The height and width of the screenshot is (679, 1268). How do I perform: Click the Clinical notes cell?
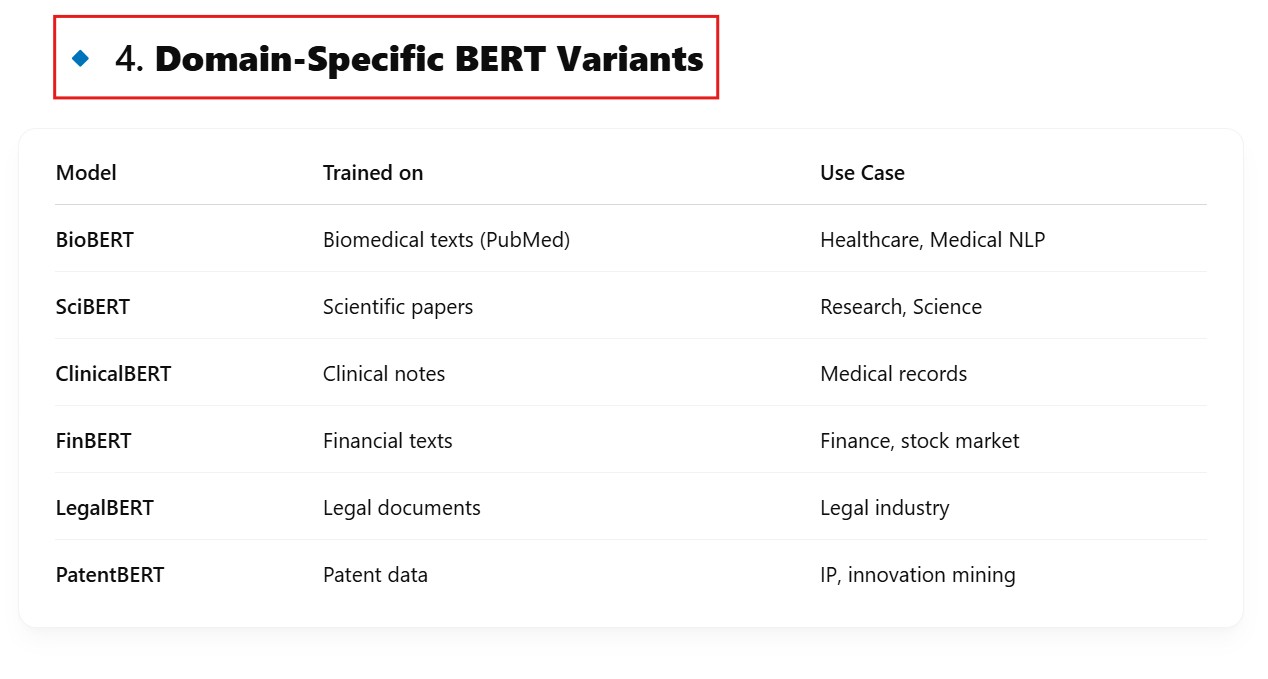point(384,374)
